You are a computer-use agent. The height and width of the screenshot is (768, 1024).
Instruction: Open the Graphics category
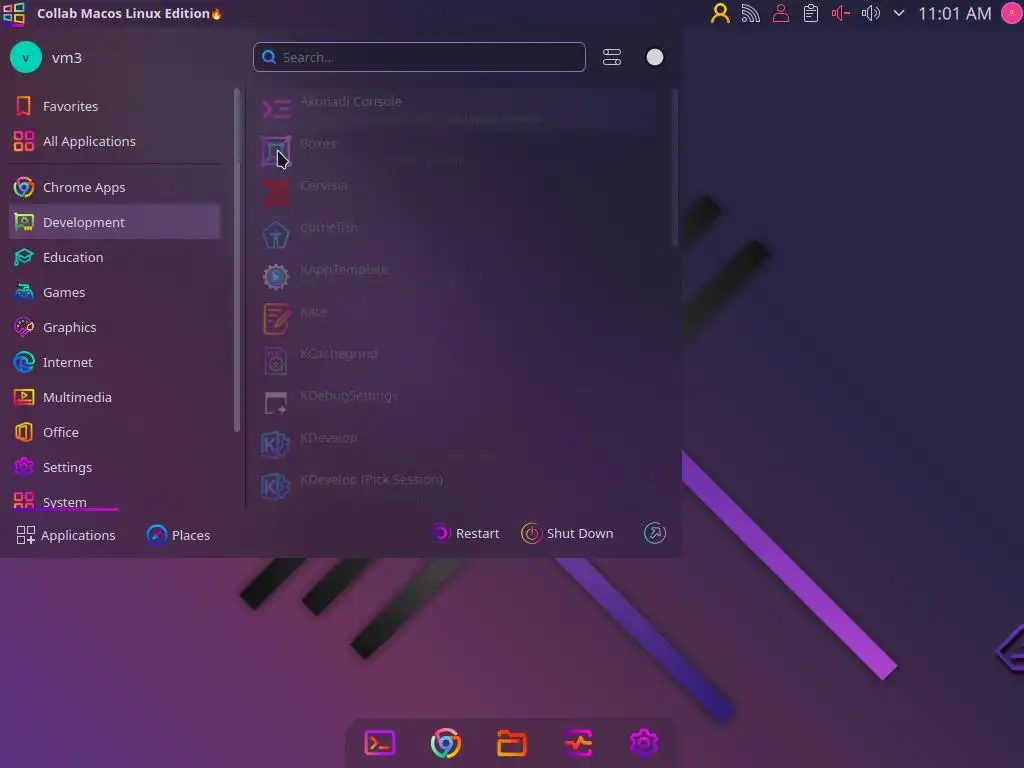coord(114,327)
